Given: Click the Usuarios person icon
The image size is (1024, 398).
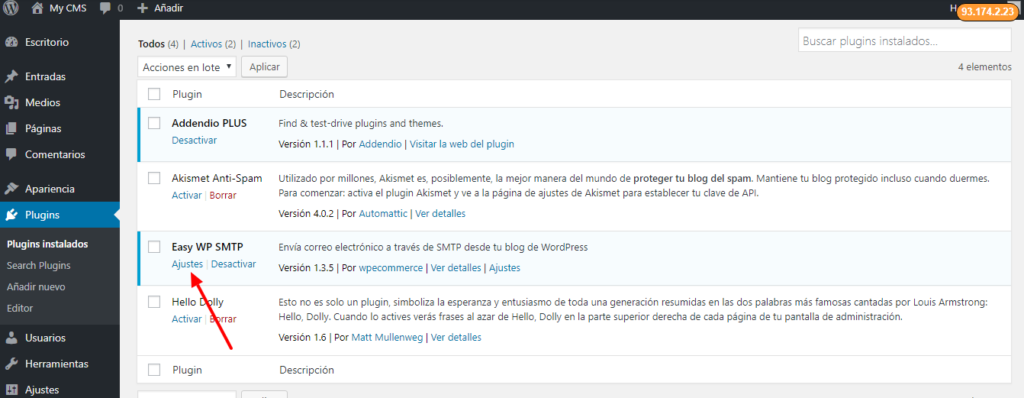Looking at the screenshot, I should 11,338.
